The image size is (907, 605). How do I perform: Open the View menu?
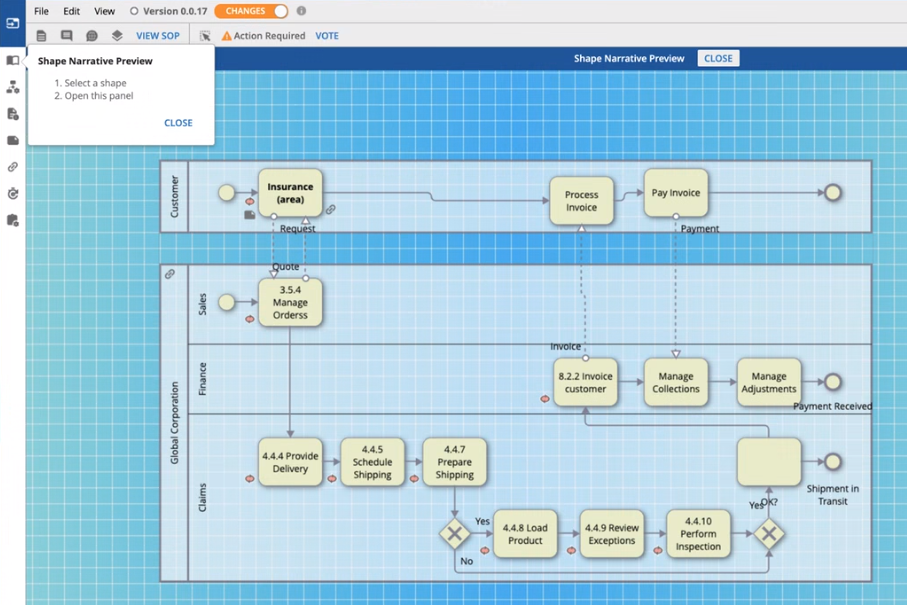click(x=104, y=12)
